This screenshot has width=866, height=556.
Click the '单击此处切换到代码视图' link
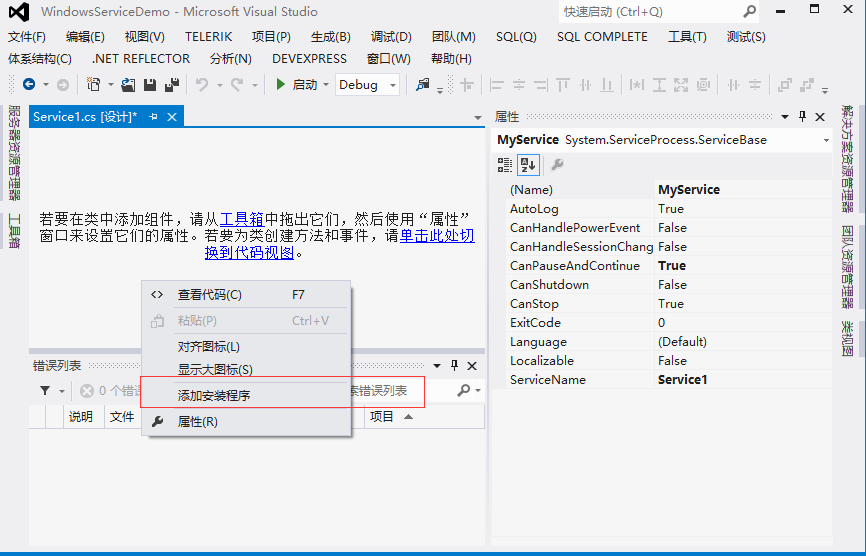(x=437, y=236)
